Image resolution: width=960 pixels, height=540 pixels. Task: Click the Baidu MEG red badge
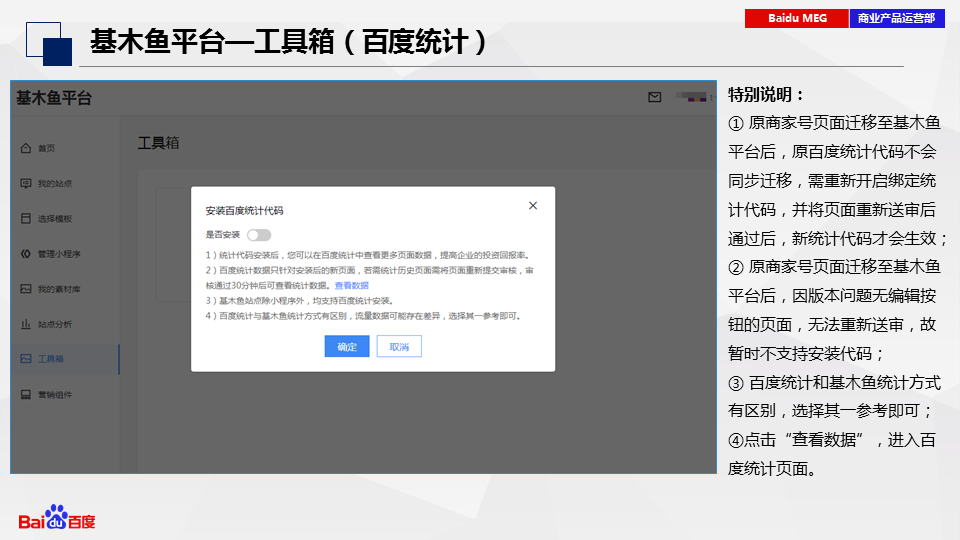797,18
